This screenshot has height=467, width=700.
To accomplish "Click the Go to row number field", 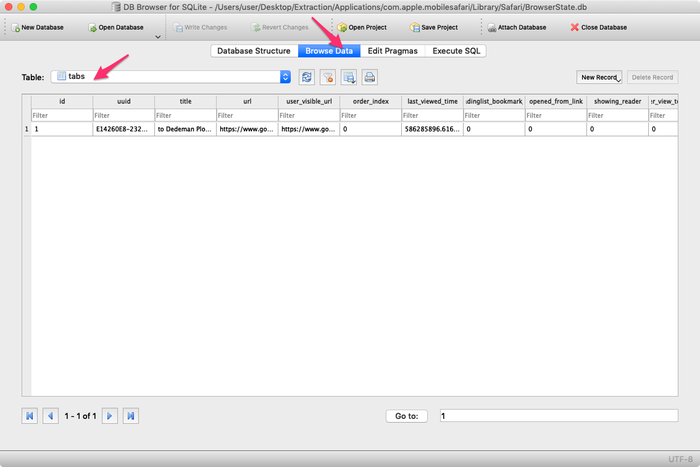I will (559, 416).
